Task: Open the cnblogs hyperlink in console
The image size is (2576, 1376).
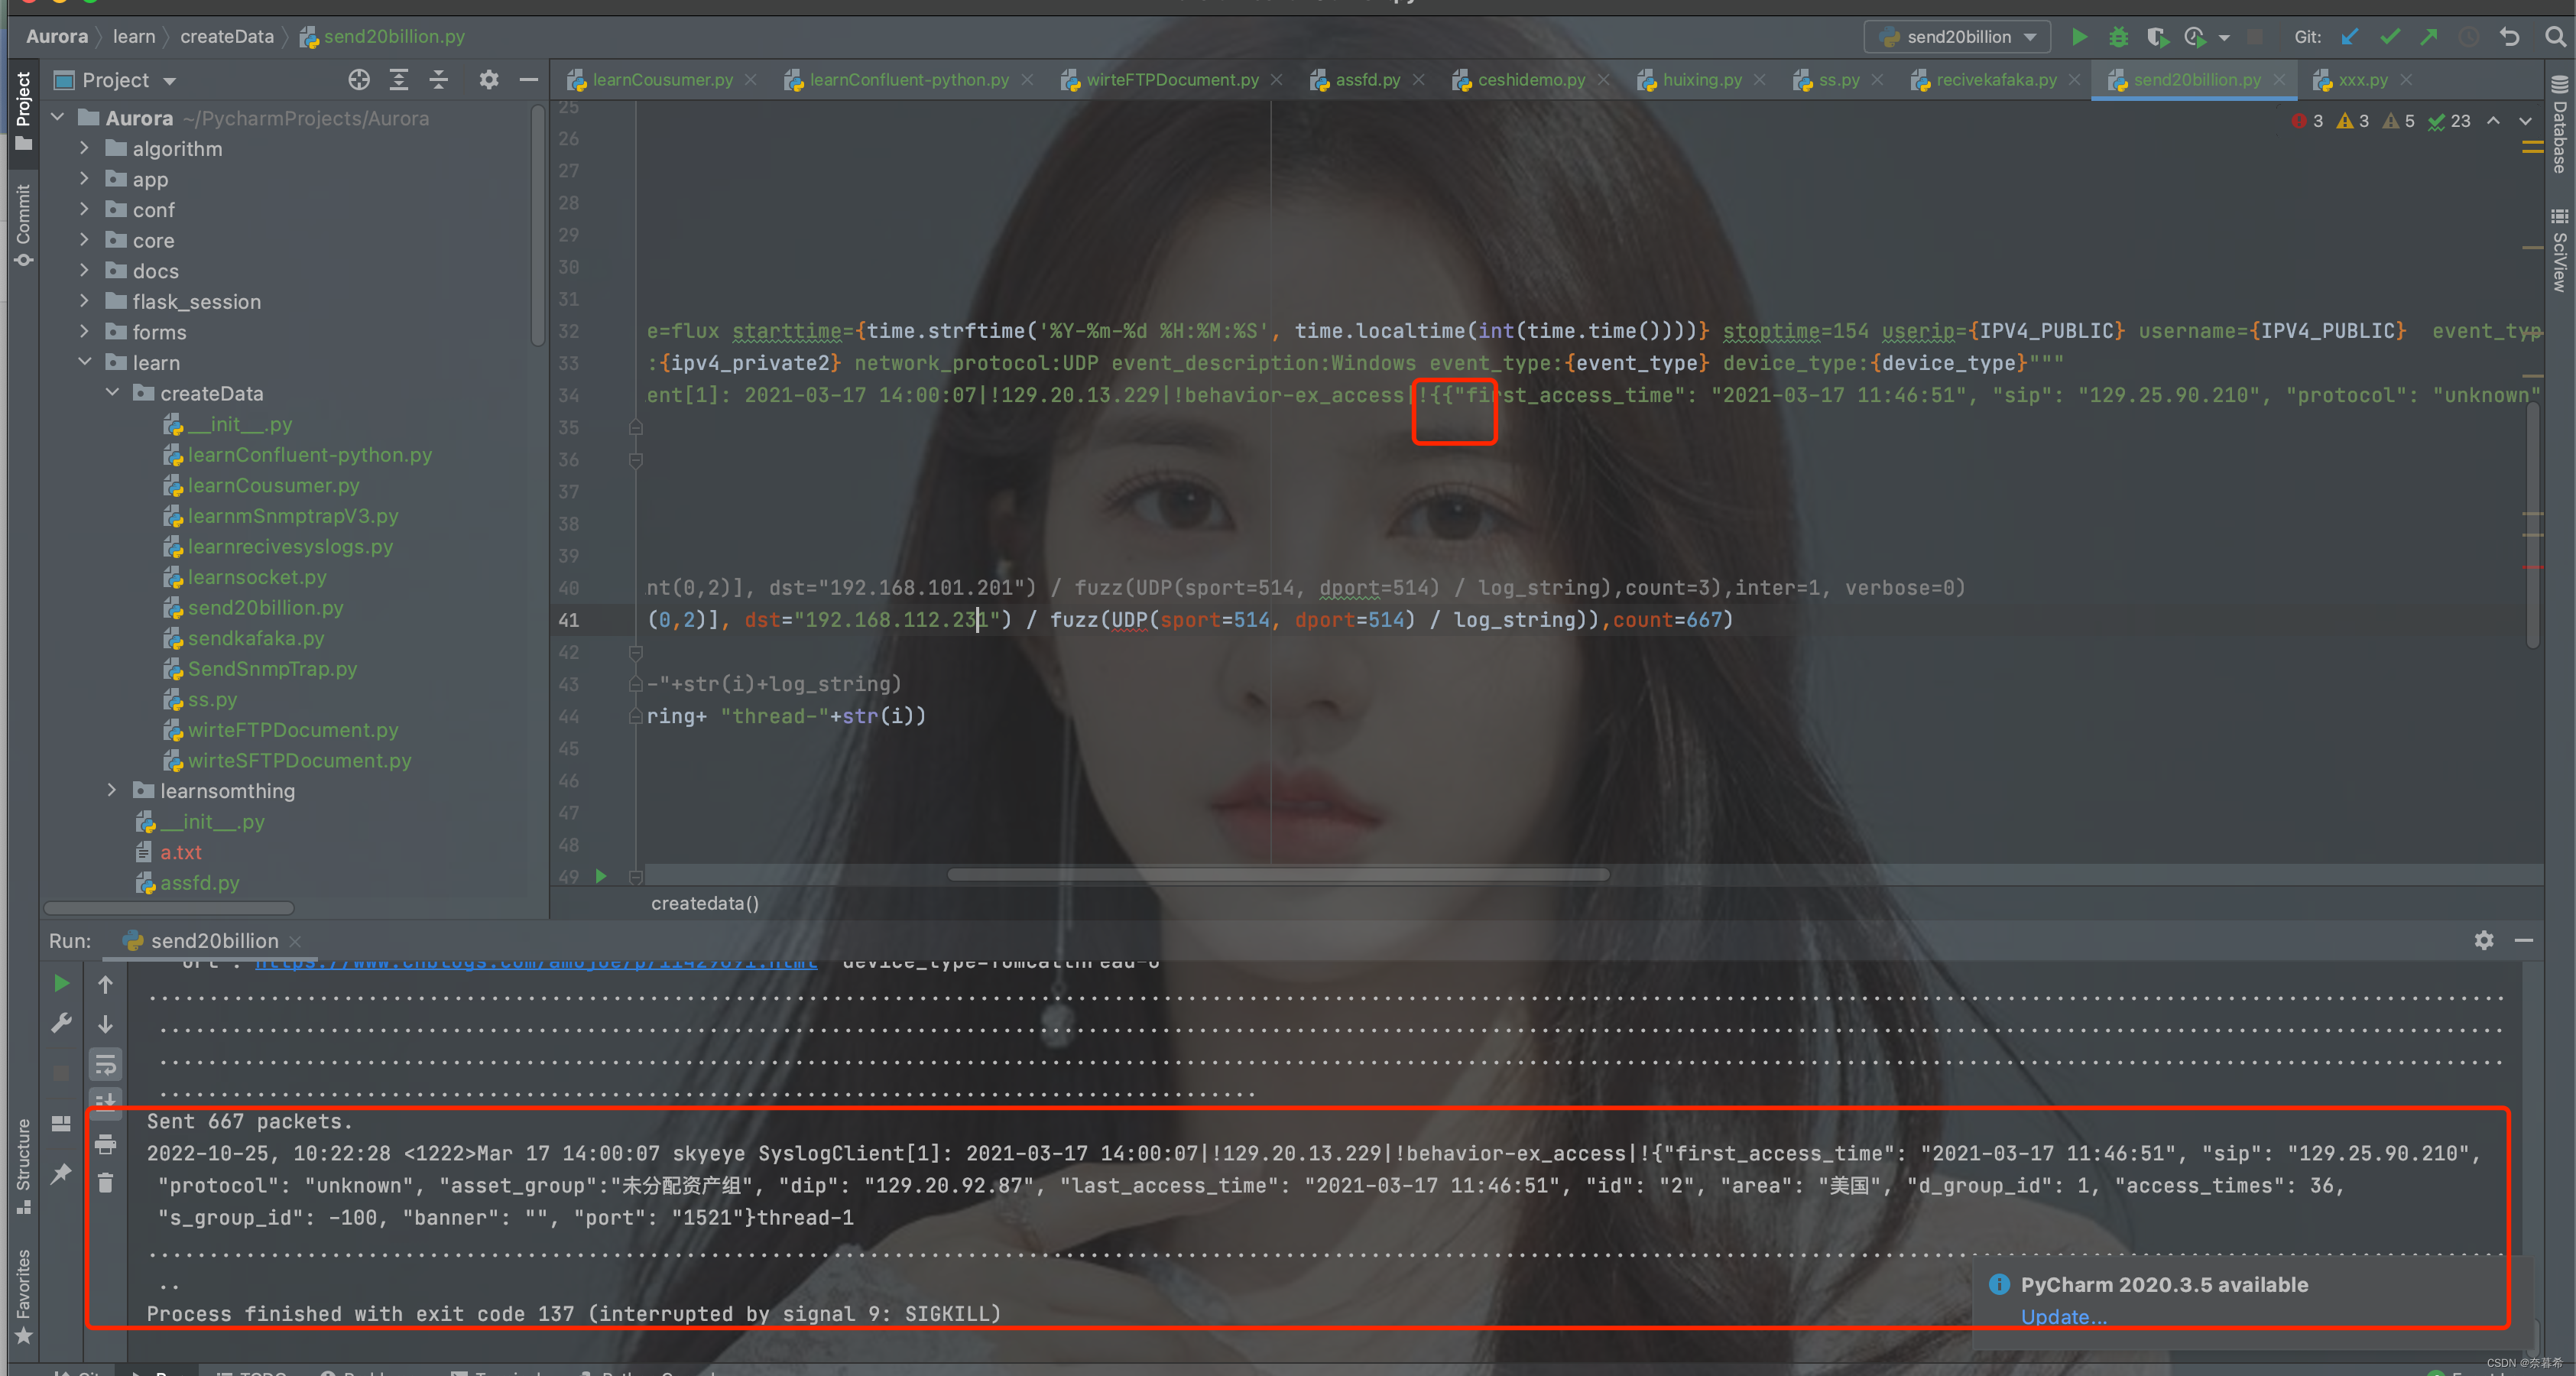Action: coord(535,962)
